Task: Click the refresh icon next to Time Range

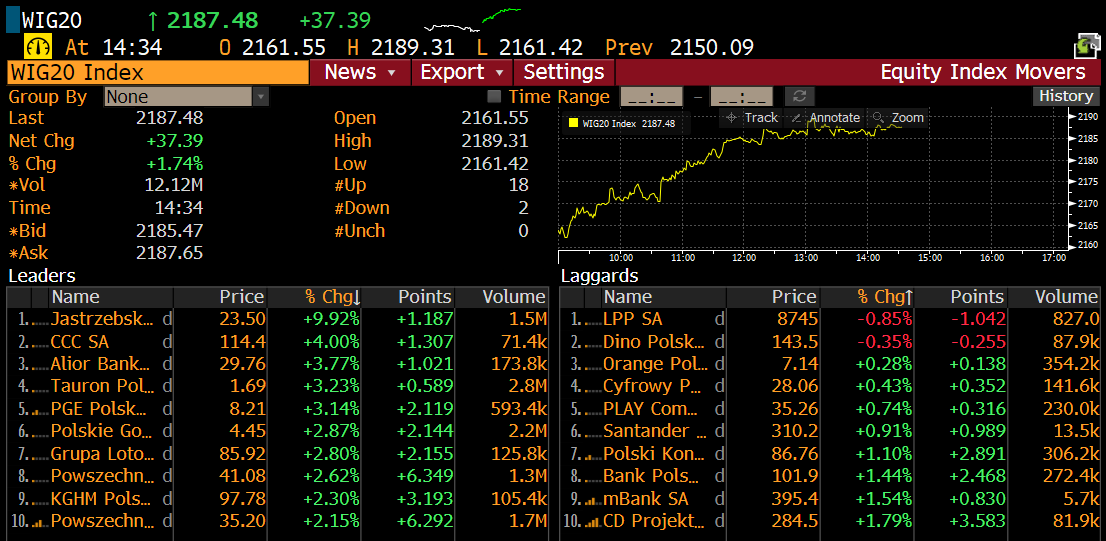Action: point(798,97)
